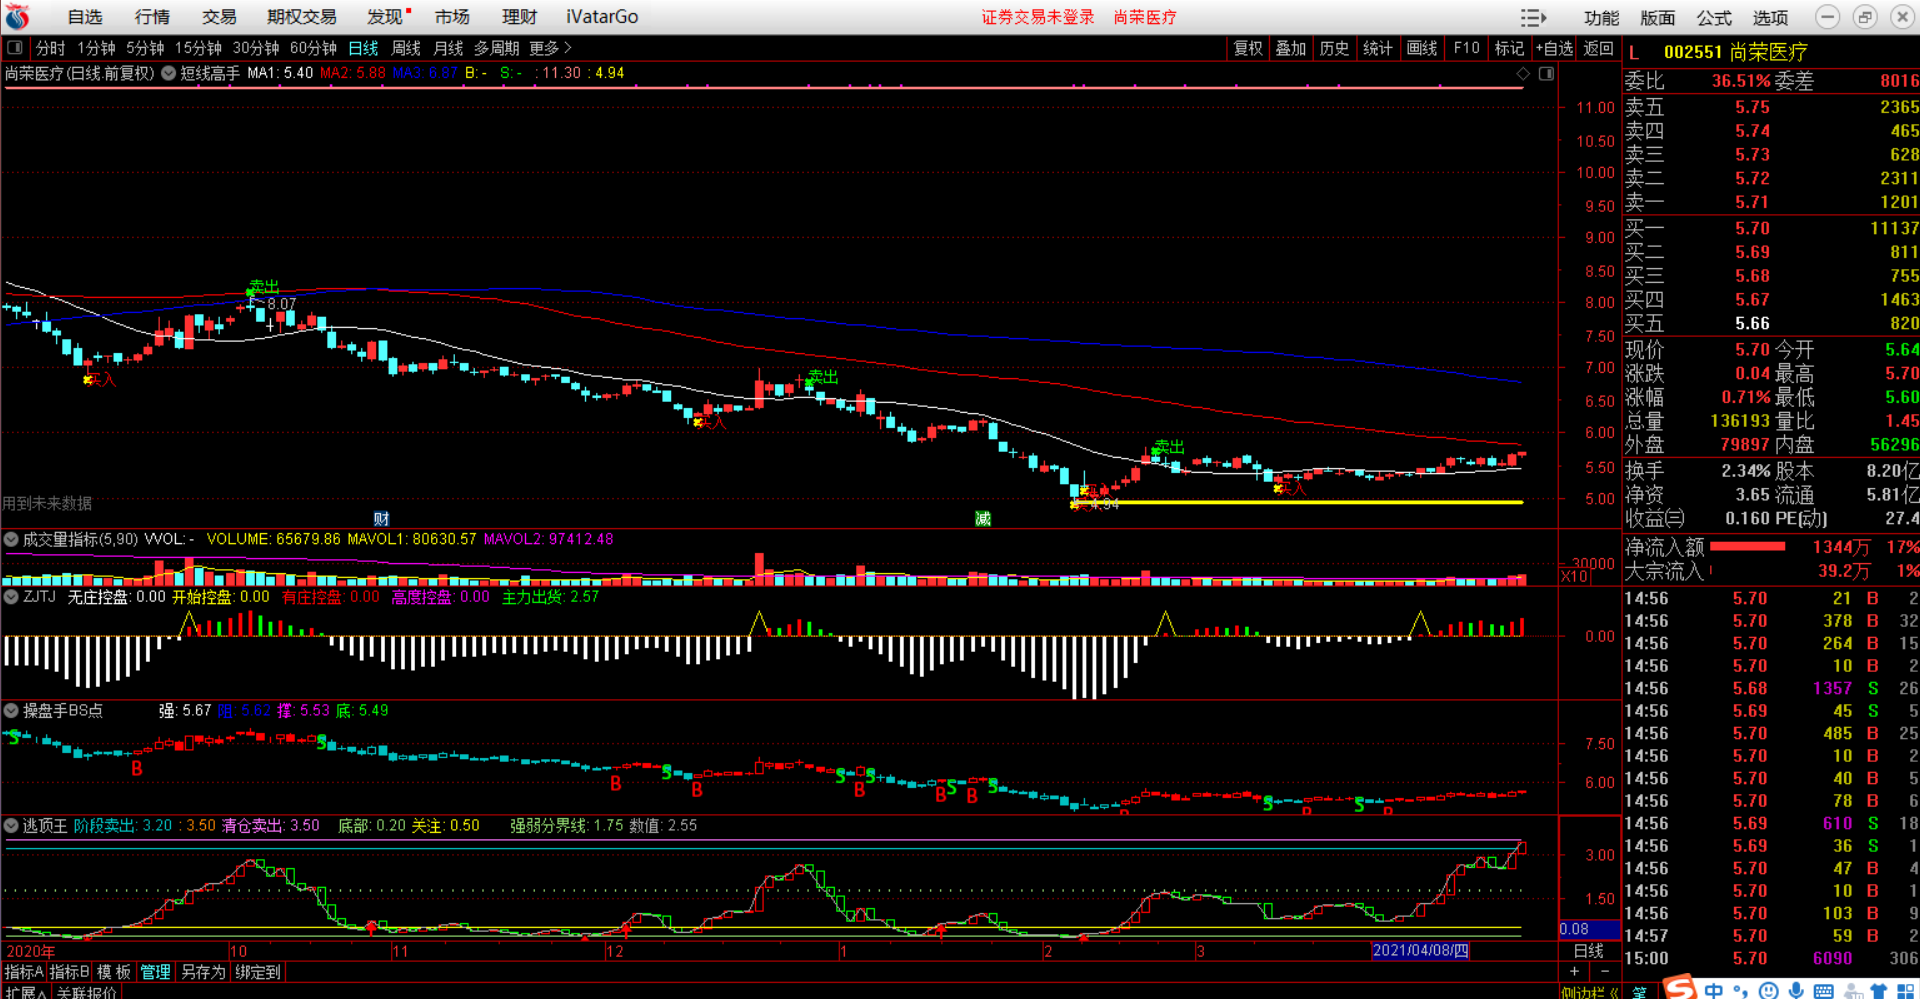
Task: Open the Sogou soft keyboard icon
Action: coord(1824,990)
